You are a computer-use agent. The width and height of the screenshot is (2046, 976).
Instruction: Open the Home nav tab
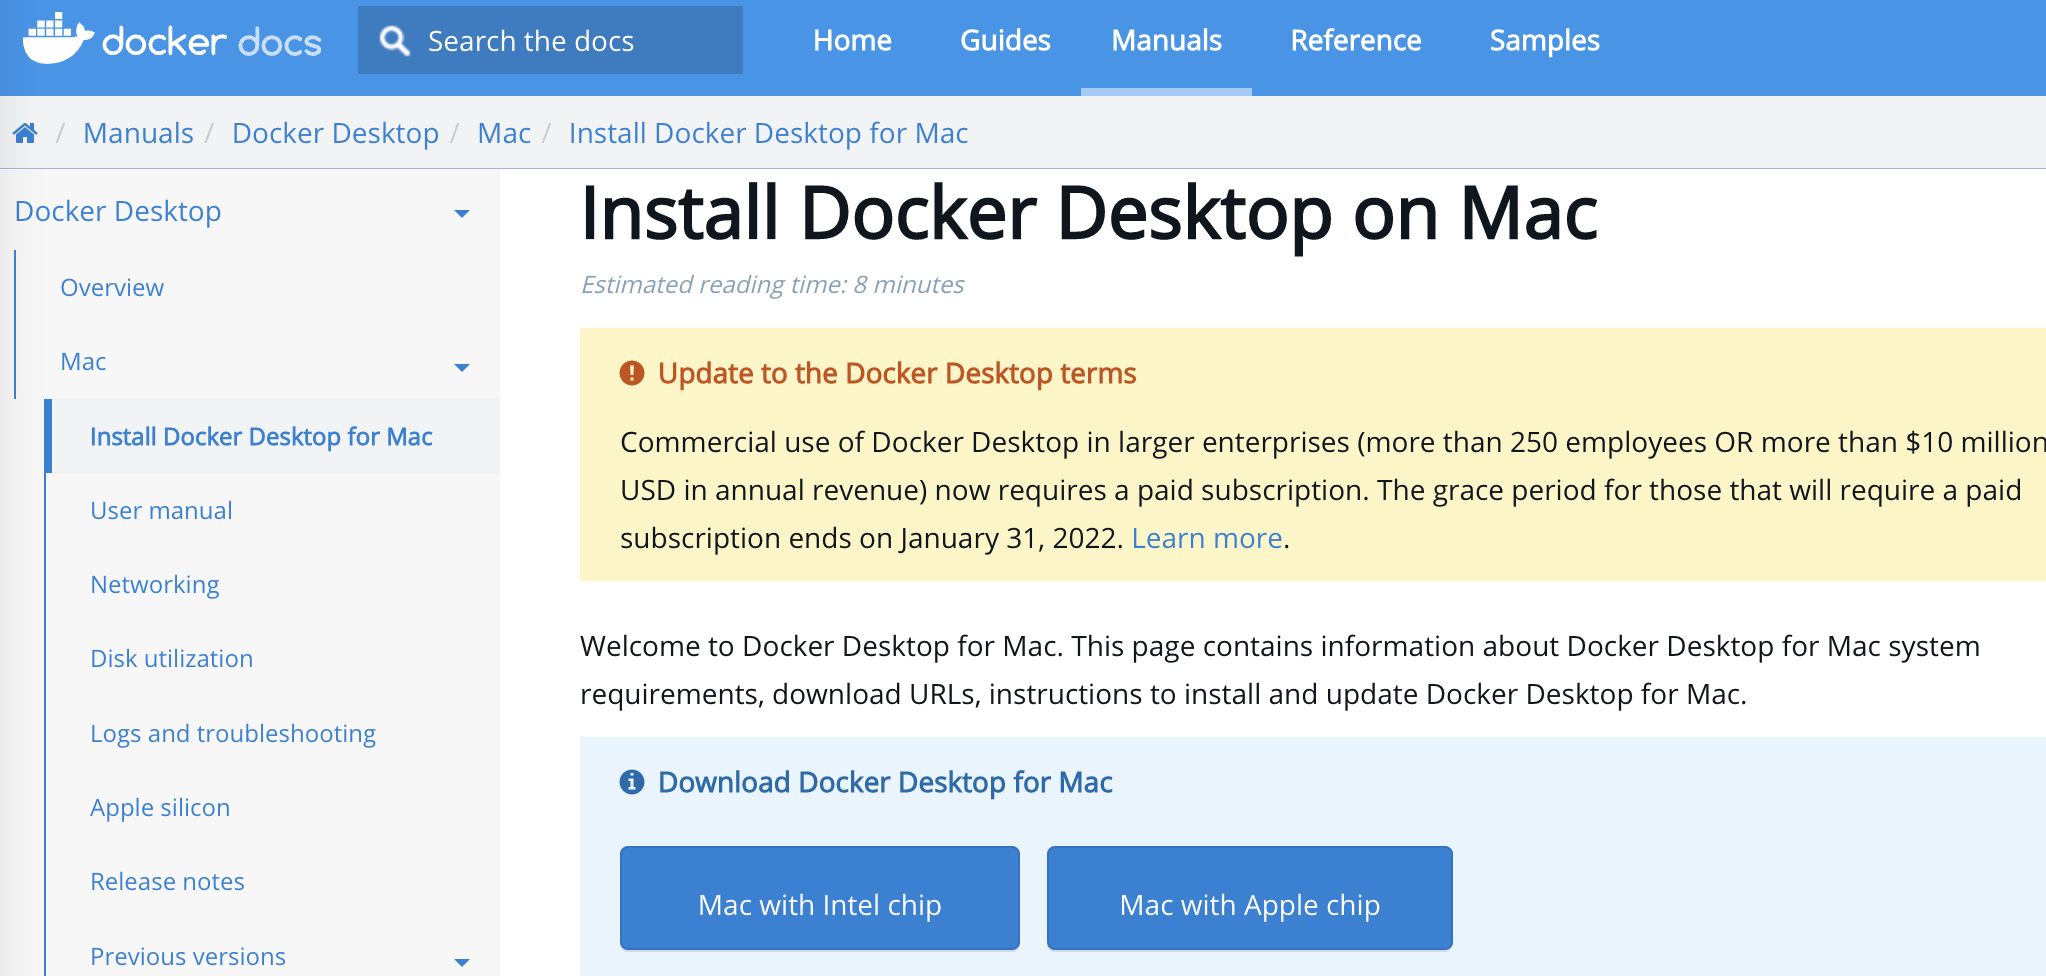[852, 40]
